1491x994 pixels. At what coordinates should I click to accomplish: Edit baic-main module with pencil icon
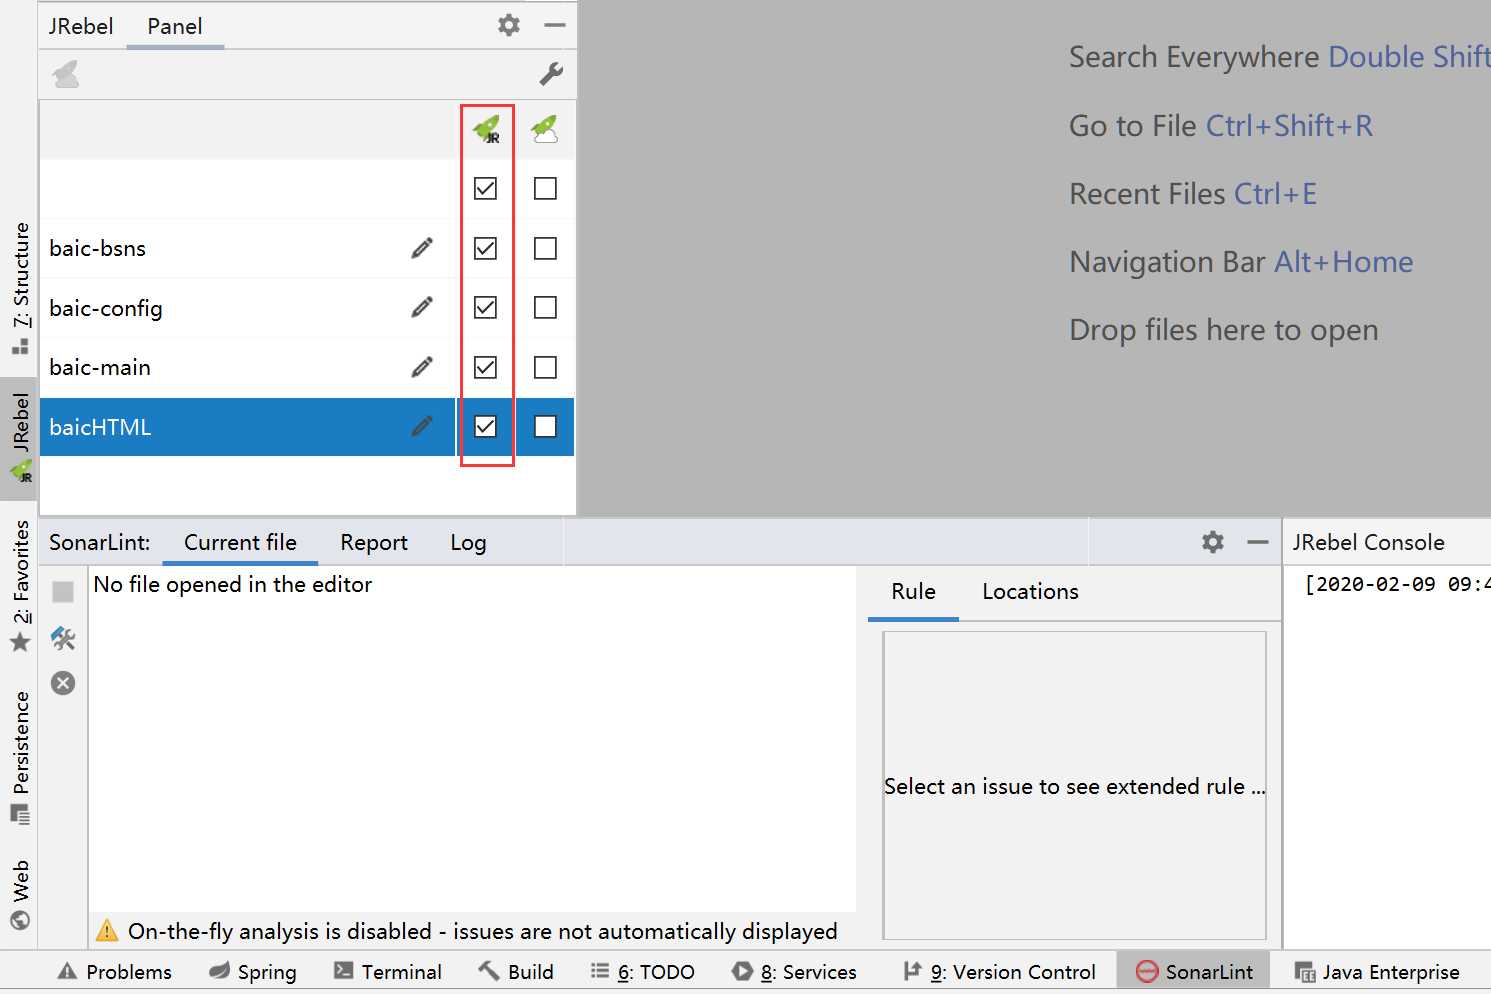pos(423,367)
